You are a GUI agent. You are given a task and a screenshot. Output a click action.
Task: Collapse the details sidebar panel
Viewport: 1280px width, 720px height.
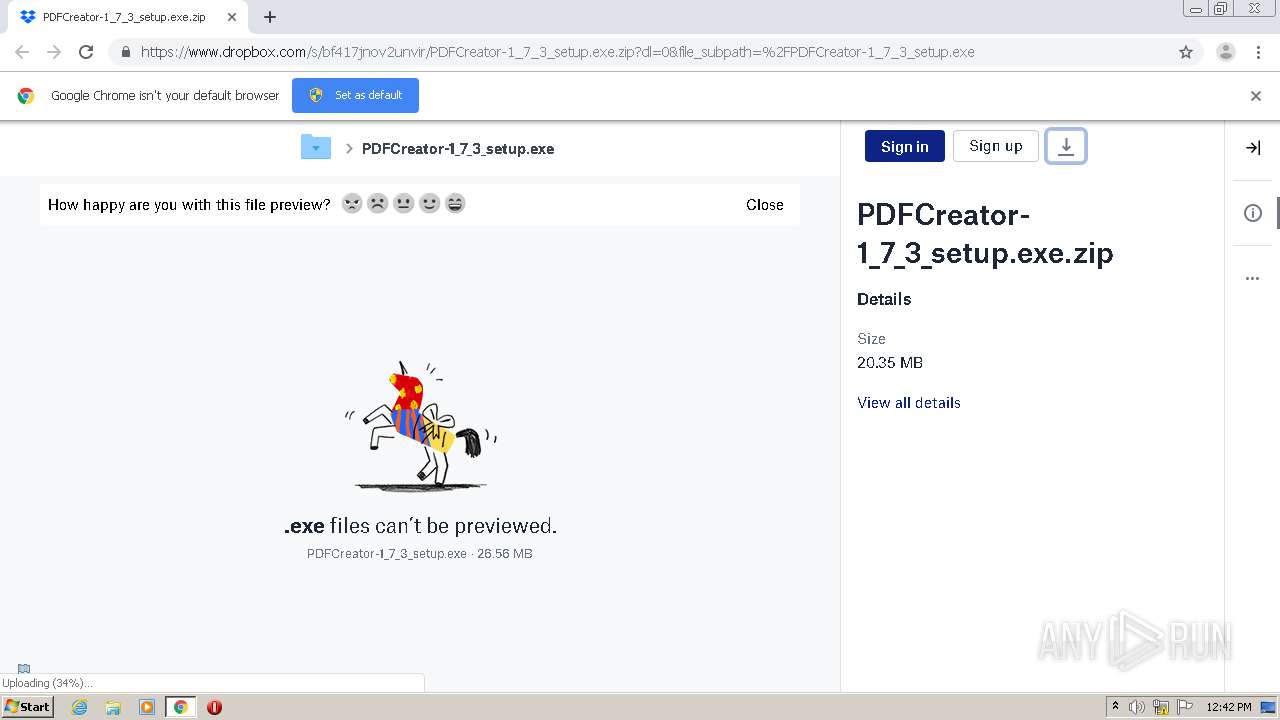click(x=1252, y=148)
